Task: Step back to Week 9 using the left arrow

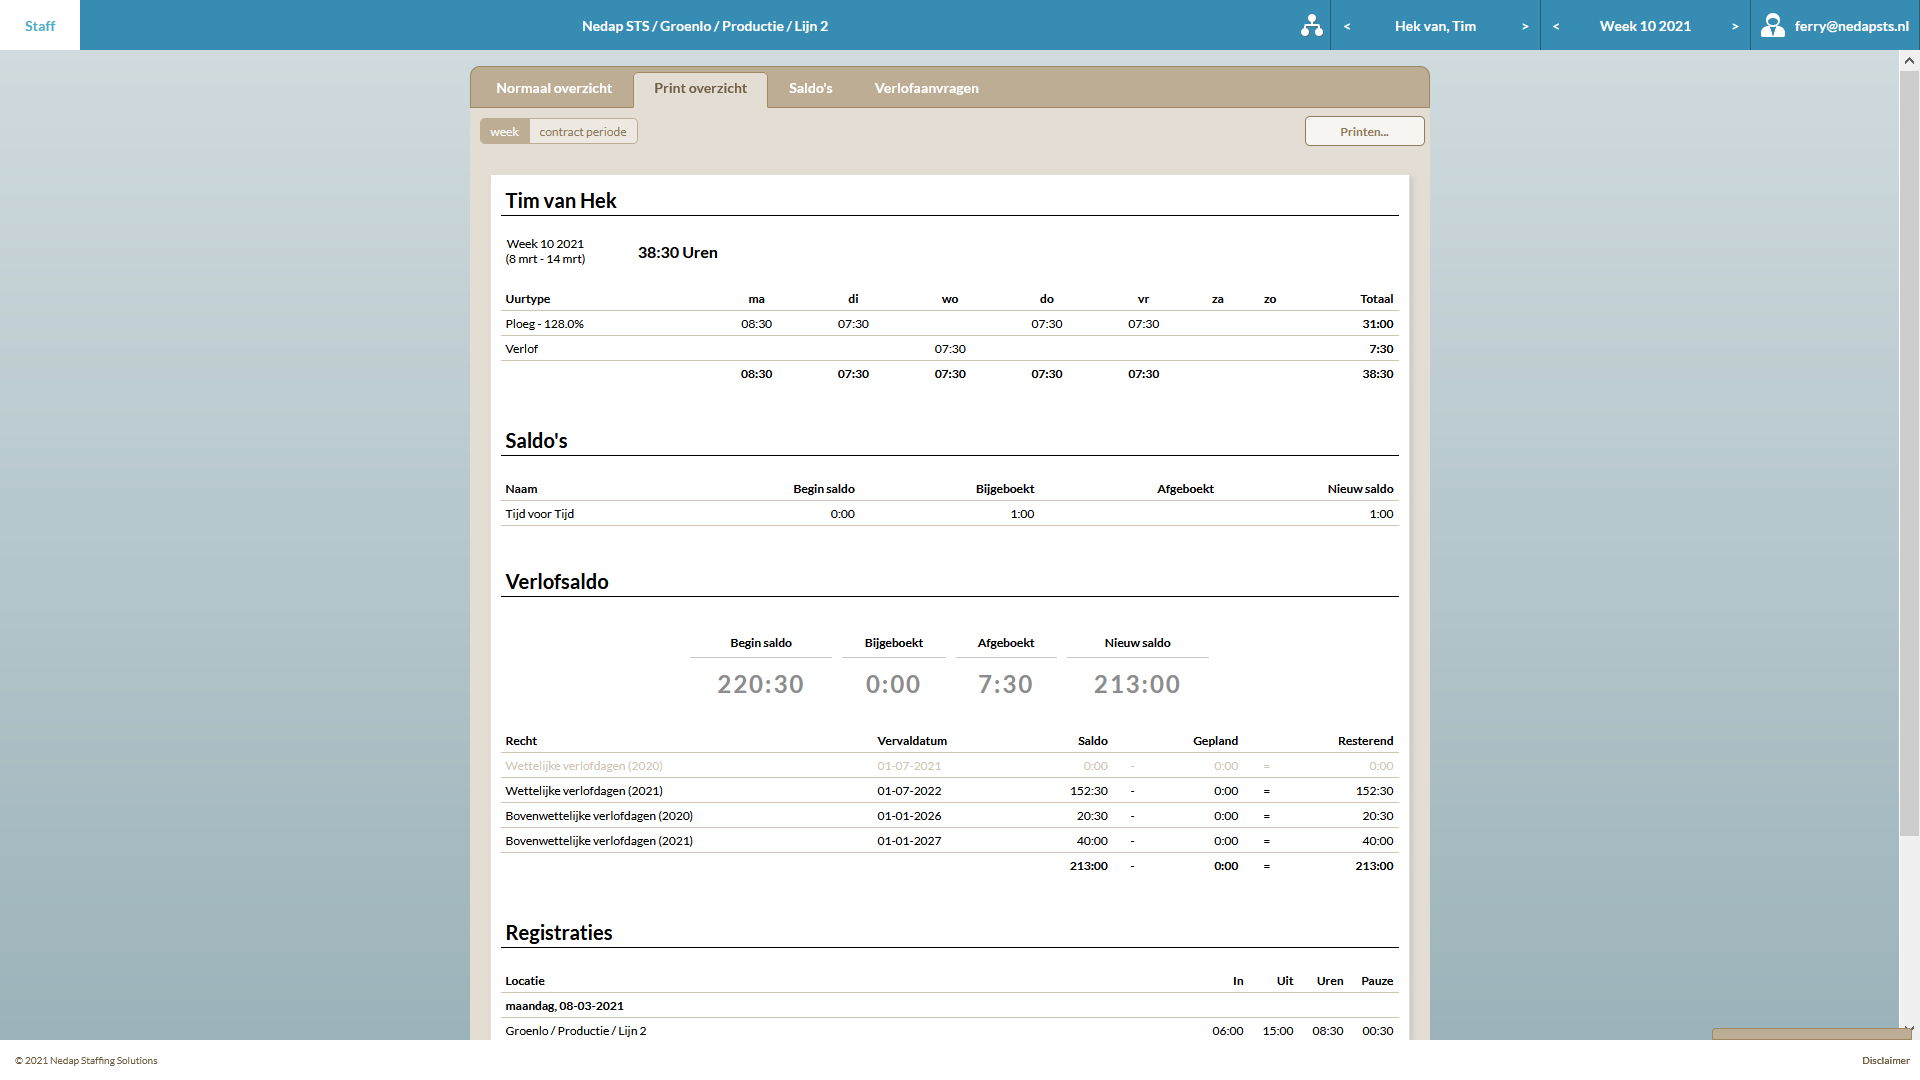Action: pyautogui.click(x=1556, y=26)
